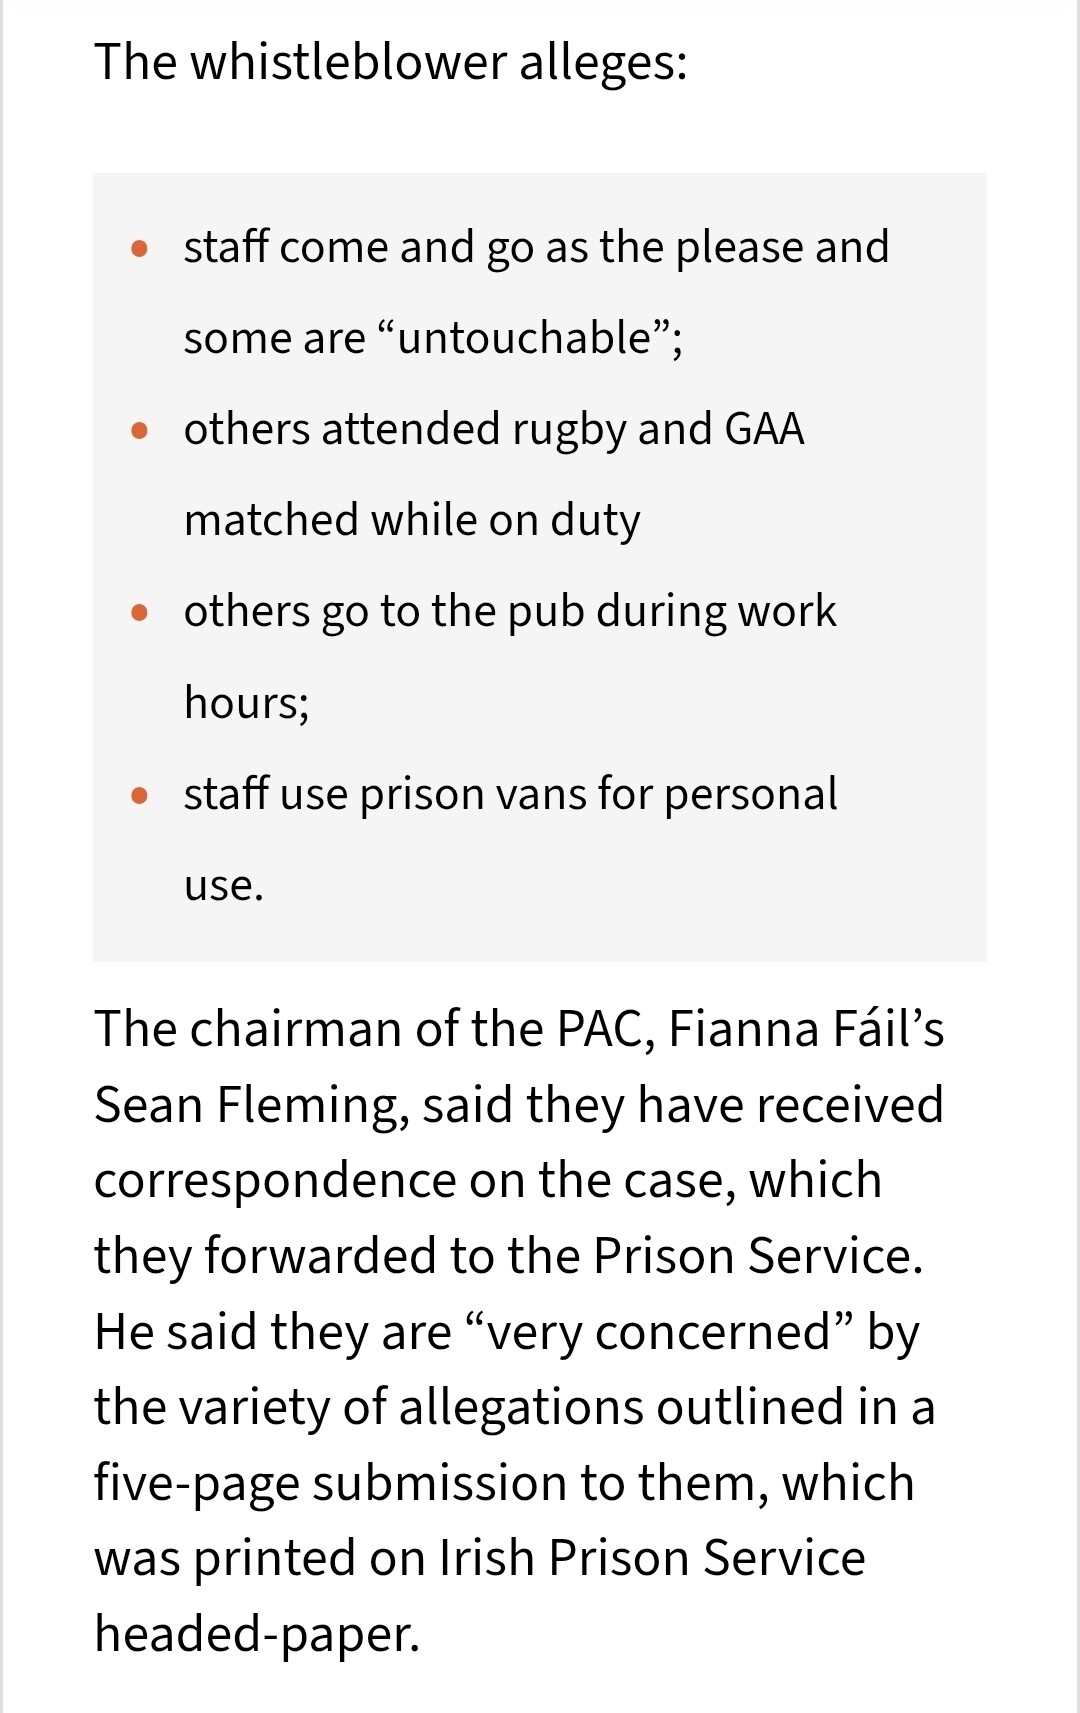Click the word "untouchable" in quotes
This screenshot has width=1080, height=1713.
pos(525,338)
